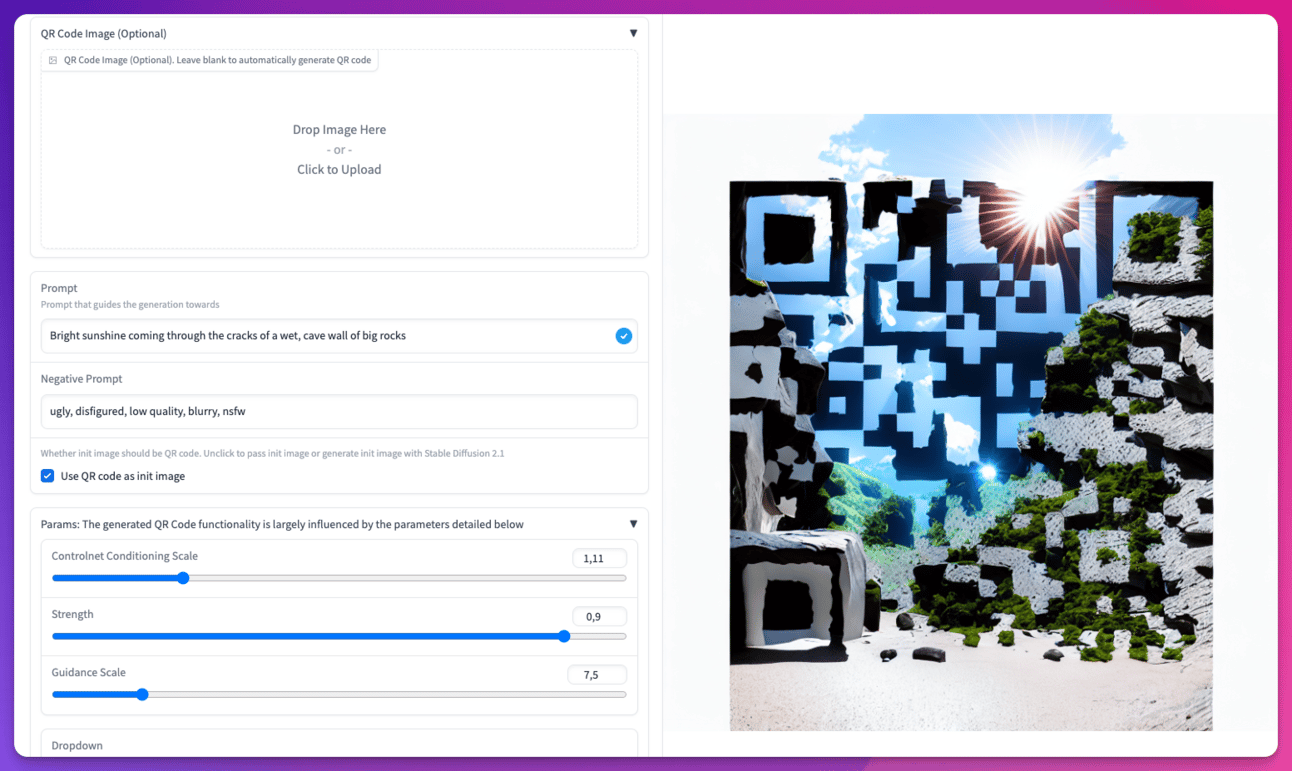Toggle Use QR code as init image checkbox

pyautogui.click(x=47, y=476)
